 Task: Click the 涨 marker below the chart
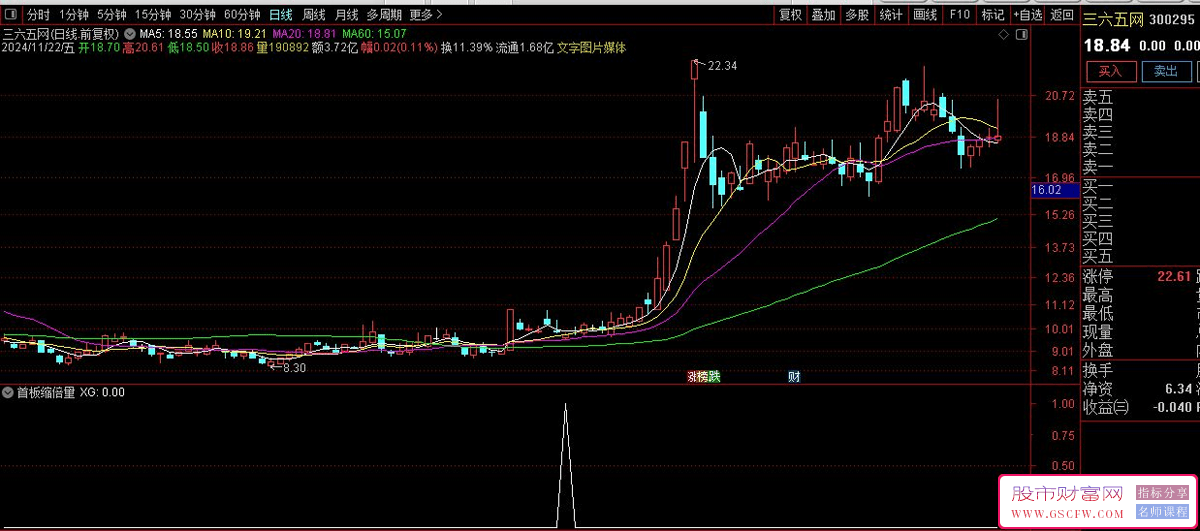coord(691,377)
